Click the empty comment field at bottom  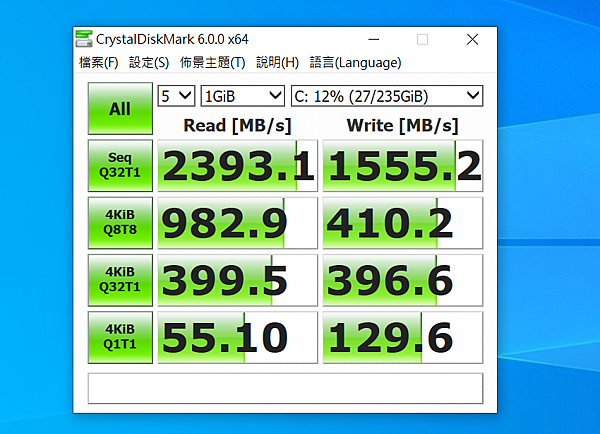285,388
